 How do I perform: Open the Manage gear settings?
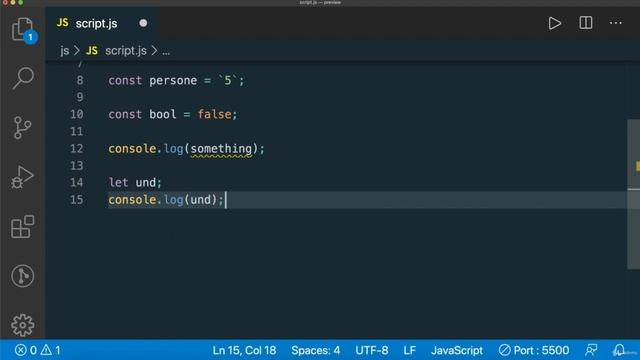[22, 325]
